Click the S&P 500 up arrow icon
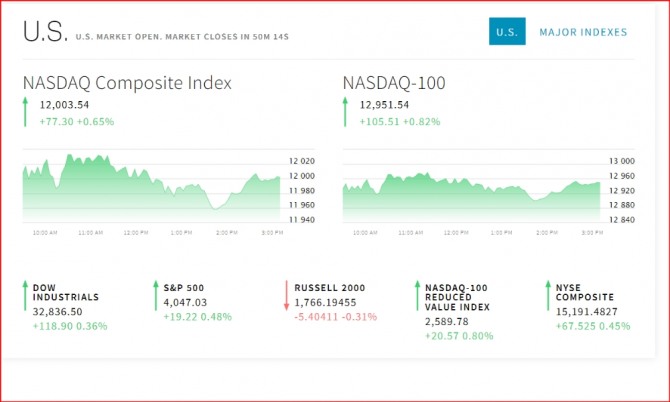The image size is (670, 402). pos(155,295)
